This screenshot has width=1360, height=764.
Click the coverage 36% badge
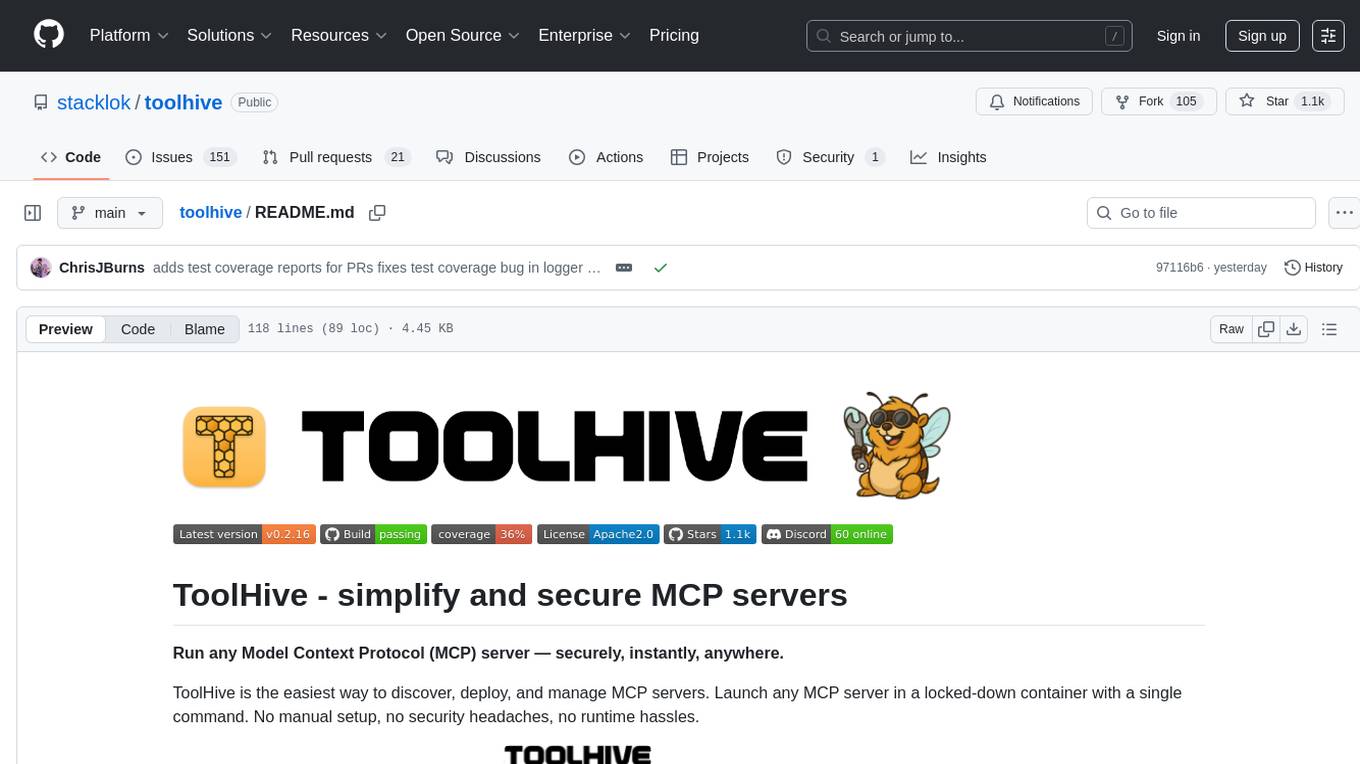pyautogui.click(x=482, y=534)
